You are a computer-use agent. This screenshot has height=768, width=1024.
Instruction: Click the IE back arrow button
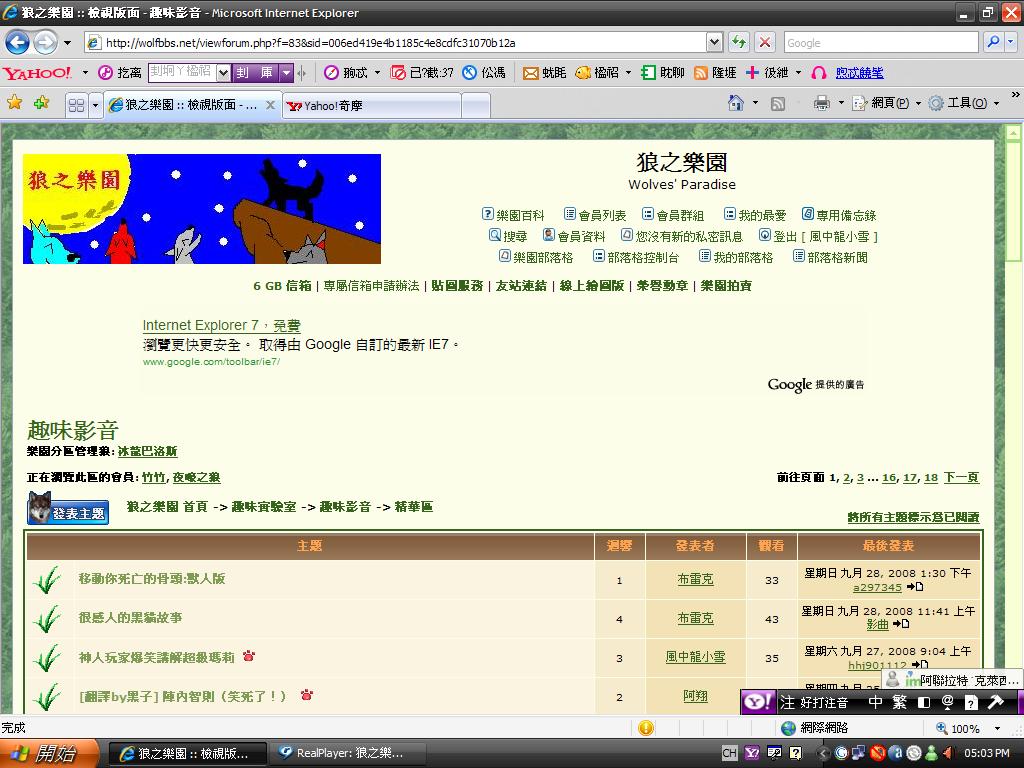[18, 42]
